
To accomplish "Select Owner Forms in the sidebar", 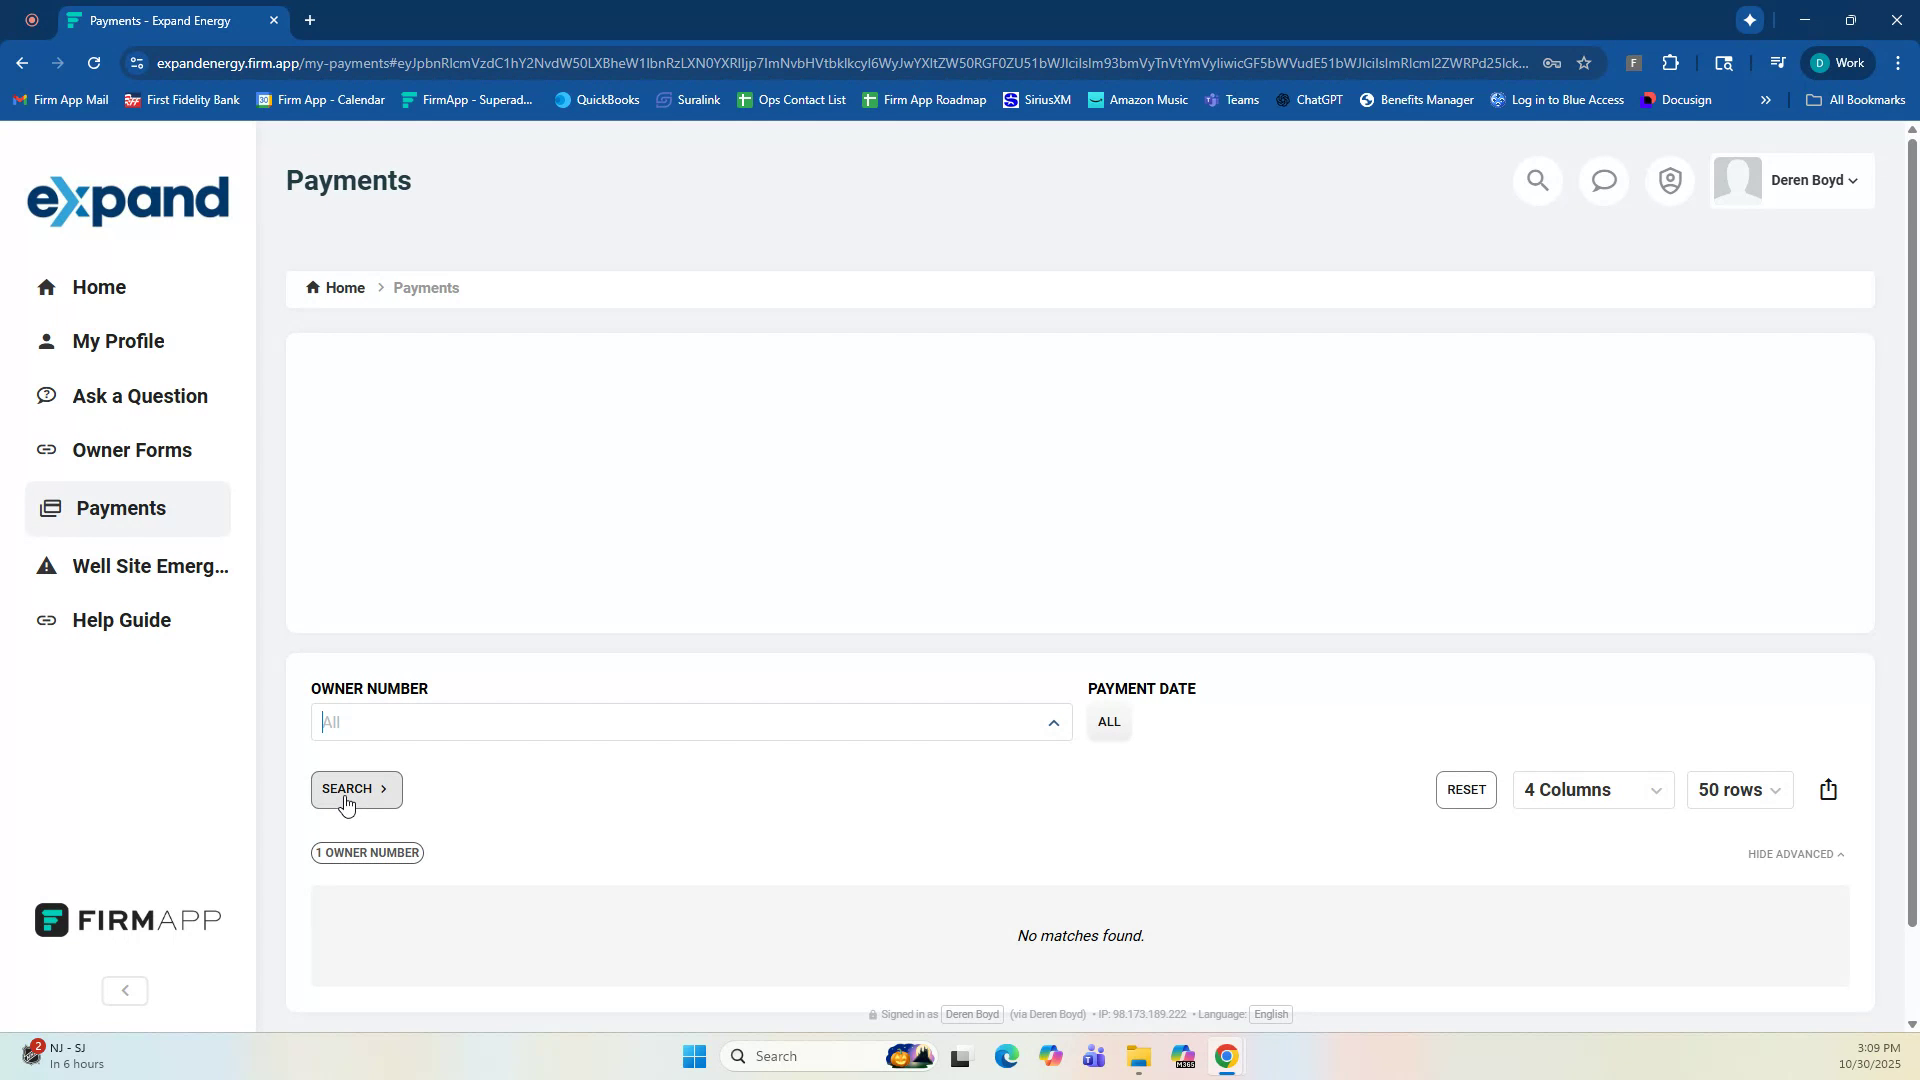I will [132, 450].
